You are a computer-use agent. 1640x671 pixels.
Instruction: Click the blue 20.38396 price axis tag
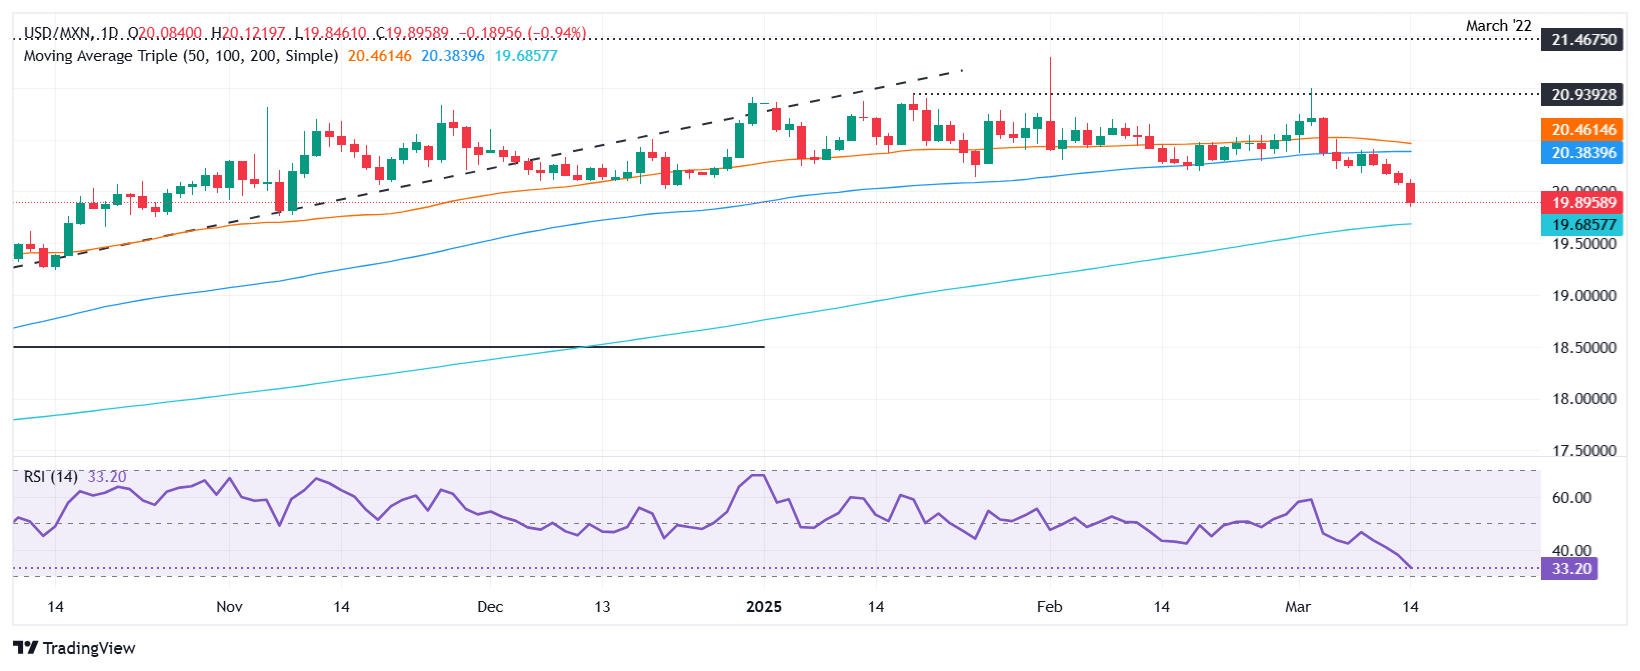1583,153
